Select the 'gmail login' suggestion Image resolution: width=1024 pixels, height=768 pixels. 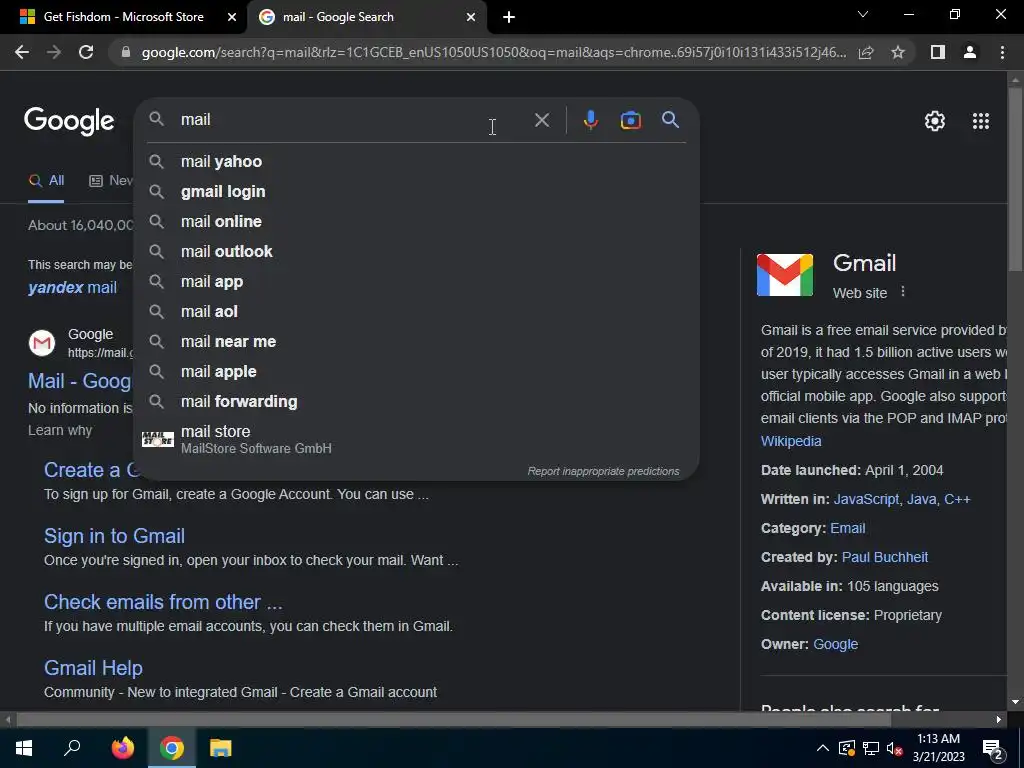pos(416,191)
